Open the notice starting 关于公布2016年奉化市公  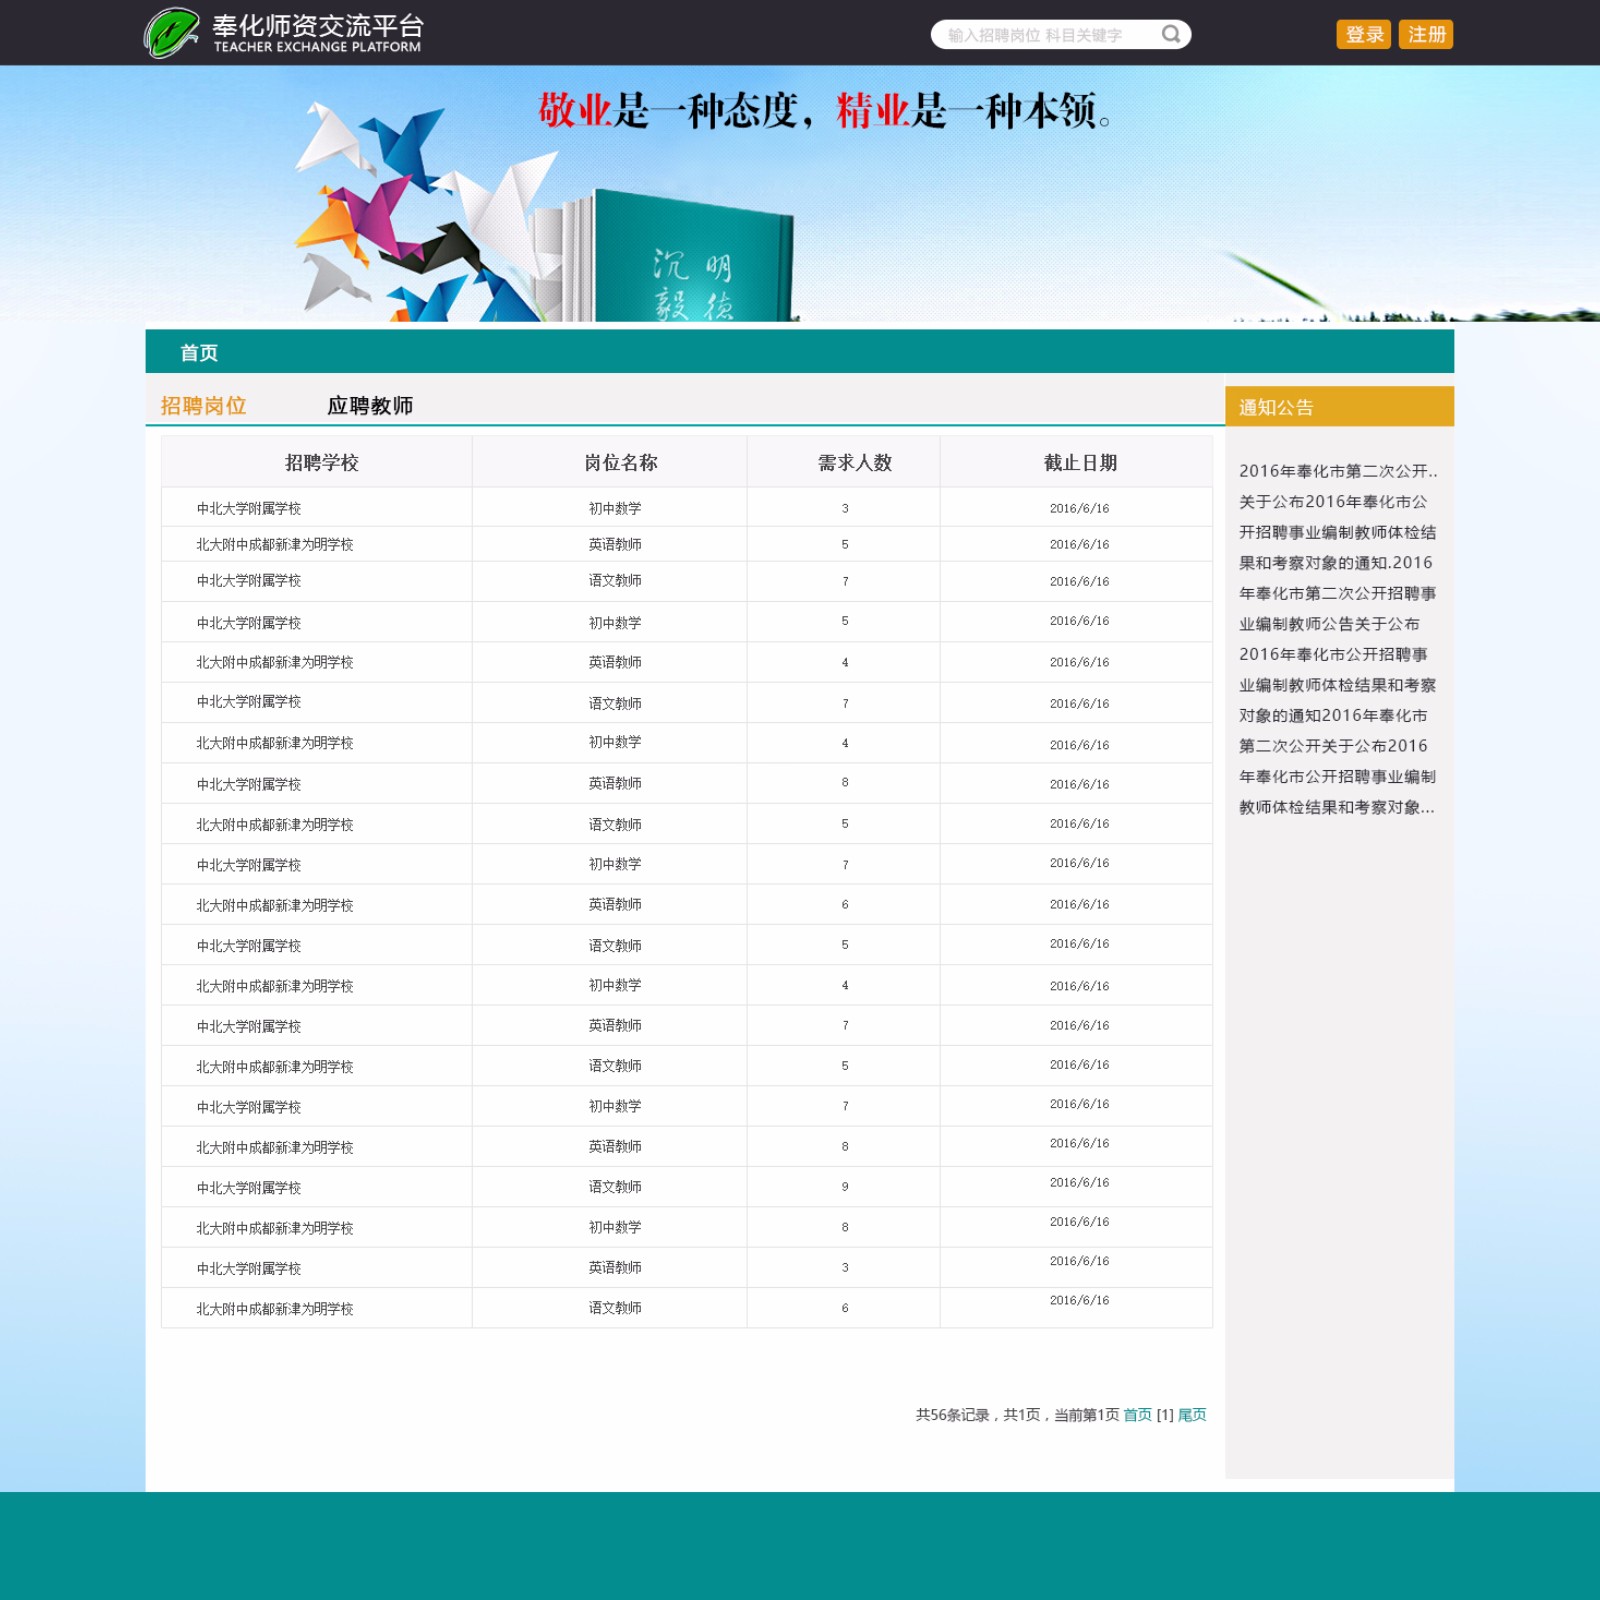[1333, 502]
